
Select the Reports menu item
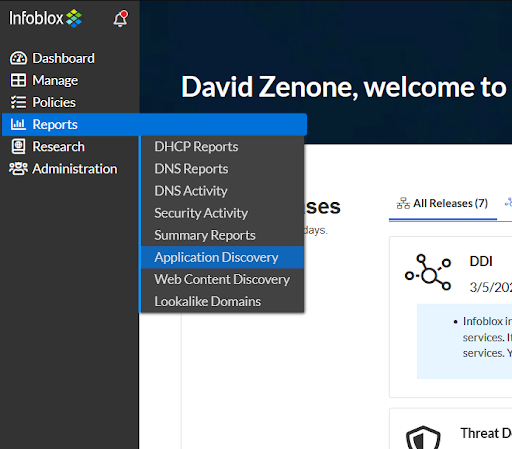click(x=154, y=124)
